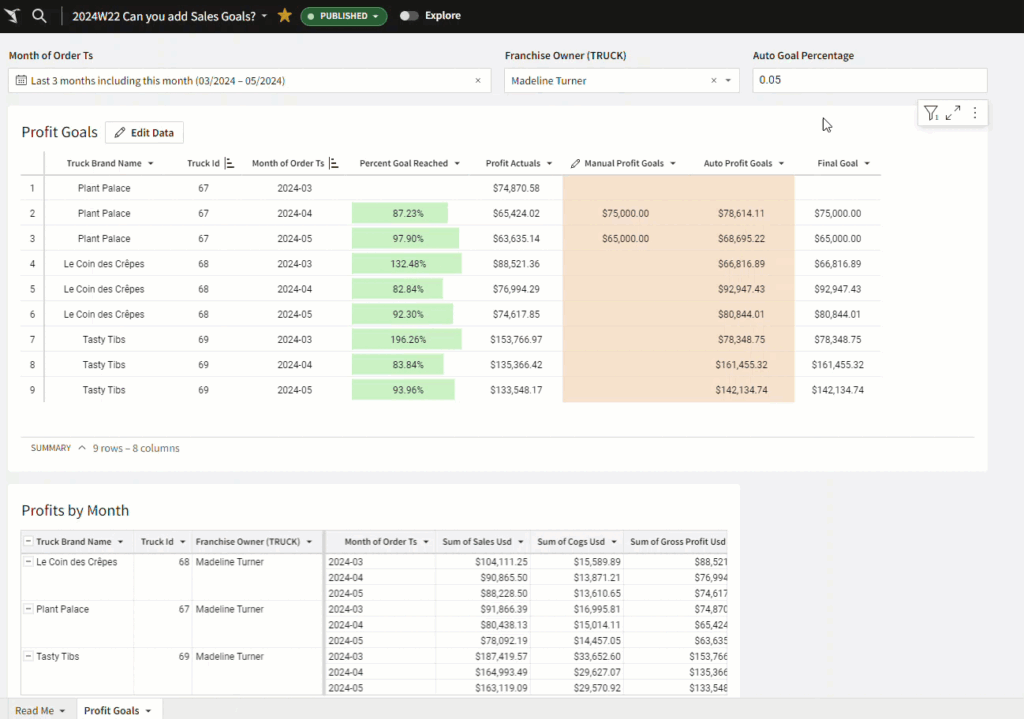Switch to the Read Me tab
The height and width of the screenshot is (719, 1024).
tap(35, 710)
